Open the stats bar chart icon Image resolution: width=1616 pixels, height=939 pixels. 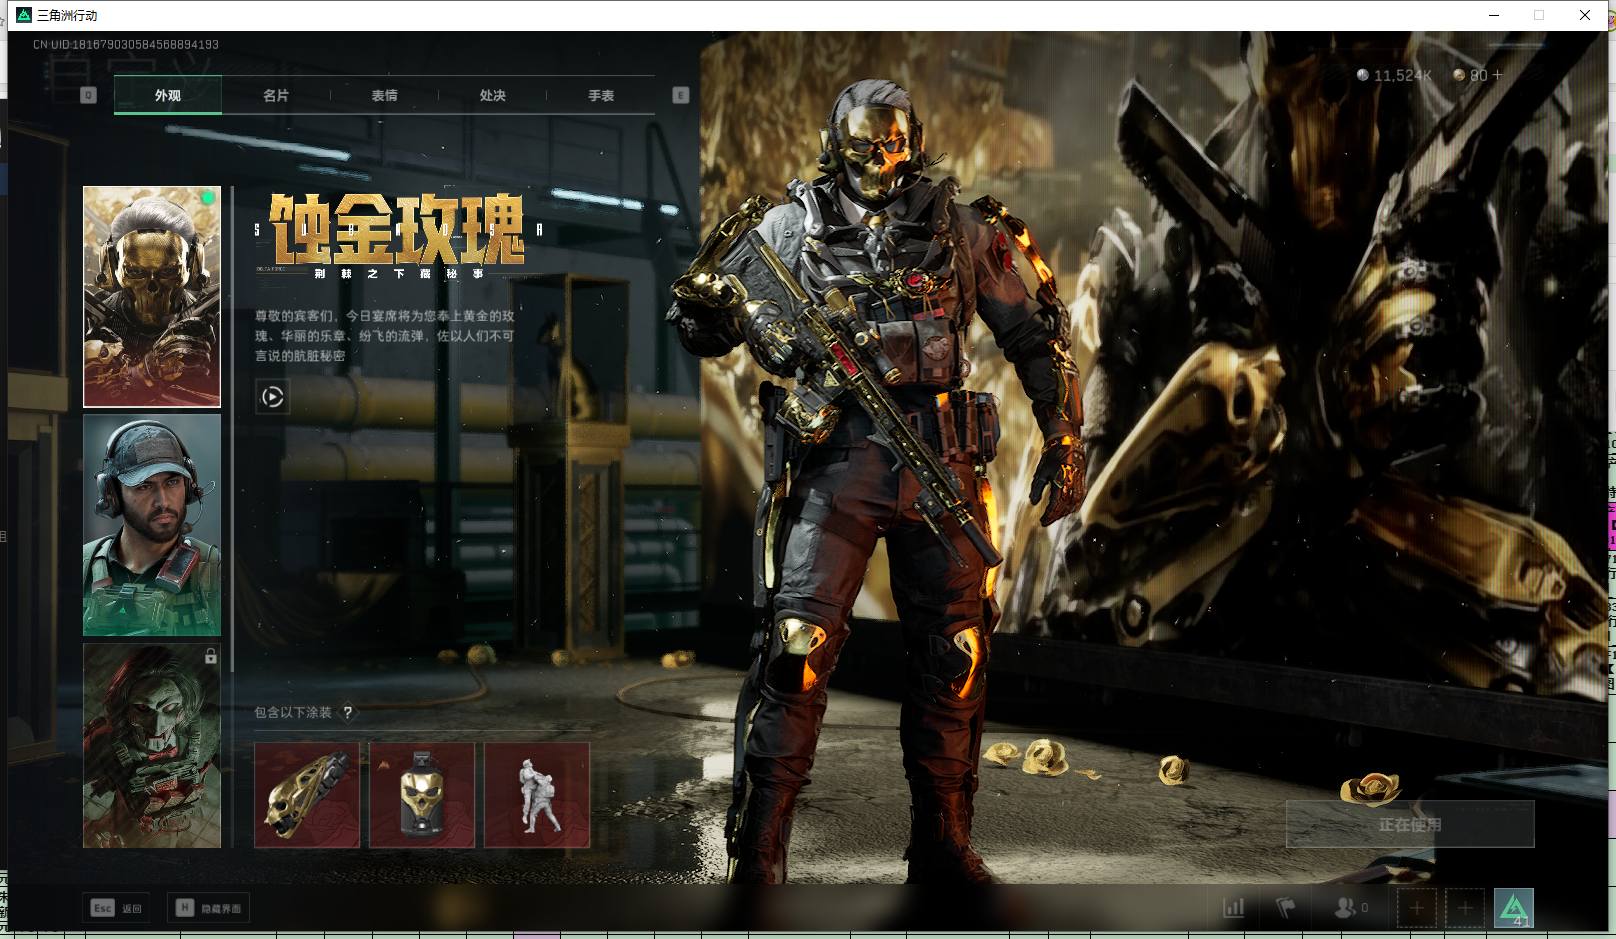tap(1234, 908)
